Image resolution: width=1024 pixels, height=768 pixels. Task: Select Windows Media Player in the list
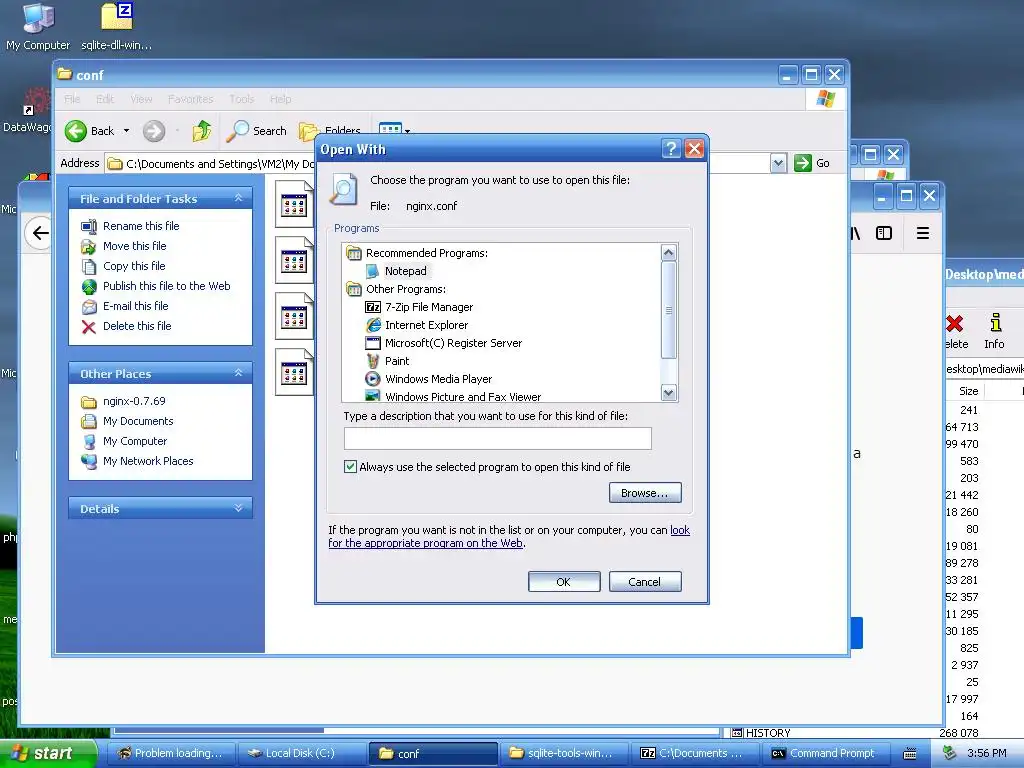tap(438, 379)
